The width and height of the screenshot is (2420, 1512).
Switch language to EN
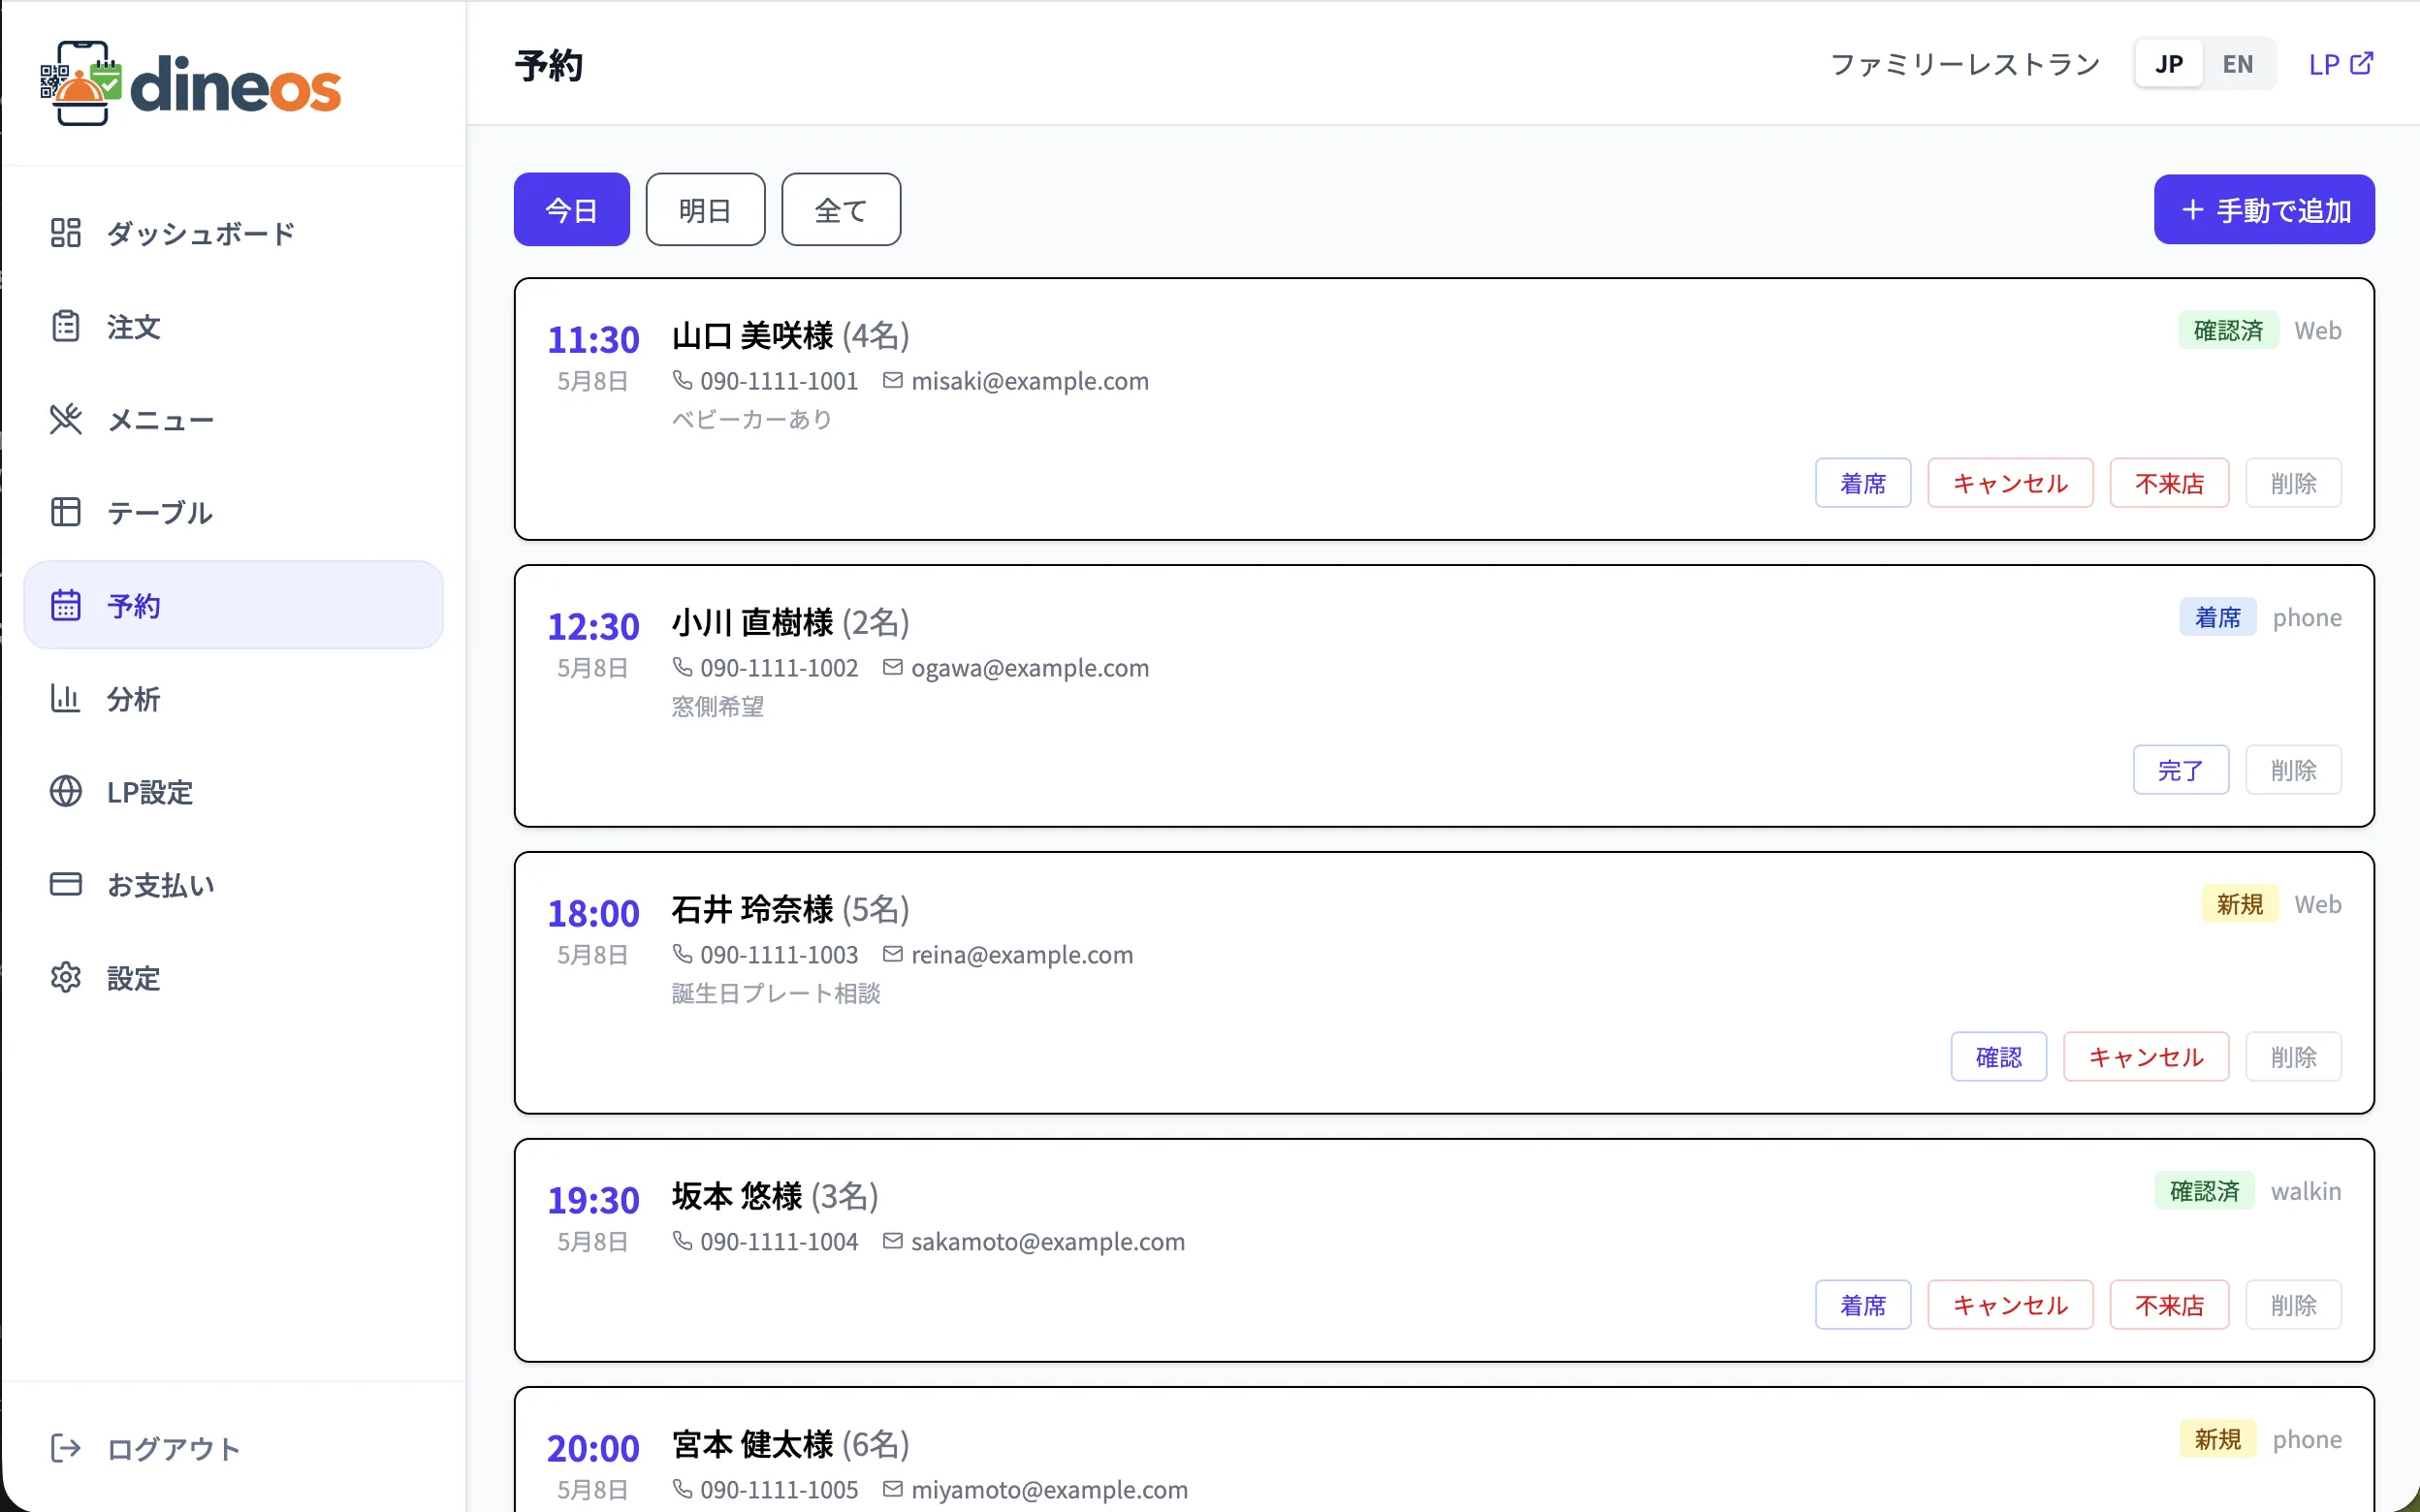pyautogui.click(x=2238, y=64)
